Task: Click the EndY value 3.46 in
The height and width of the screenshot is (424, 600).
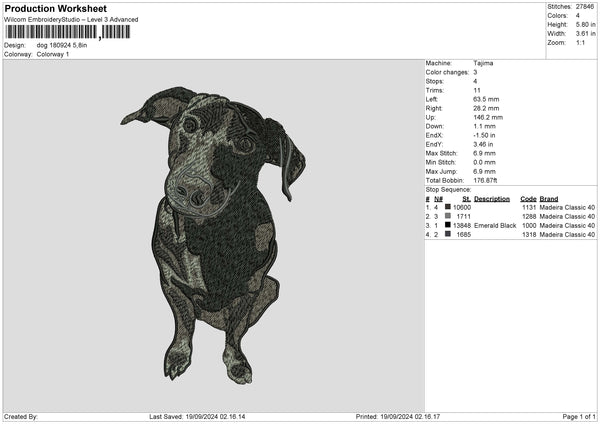Action: pyautogui.click(x=483, y=144)
